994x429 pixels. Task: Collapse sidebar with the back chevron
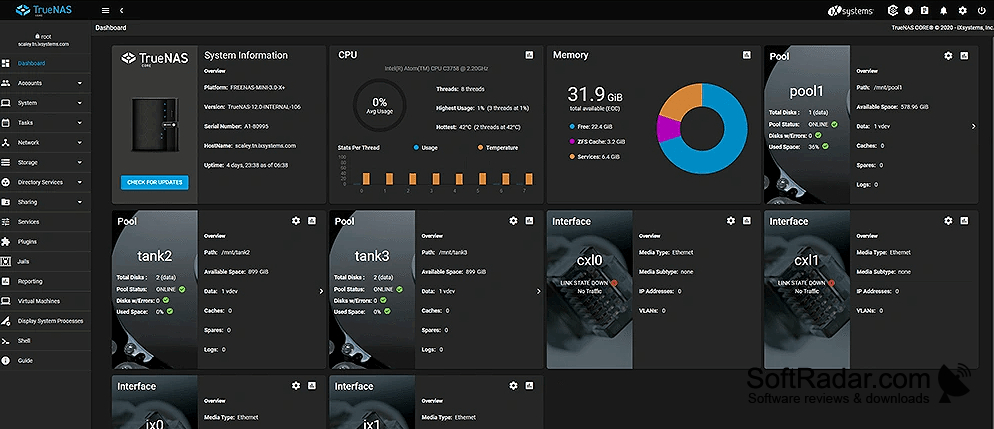[121, 10]
